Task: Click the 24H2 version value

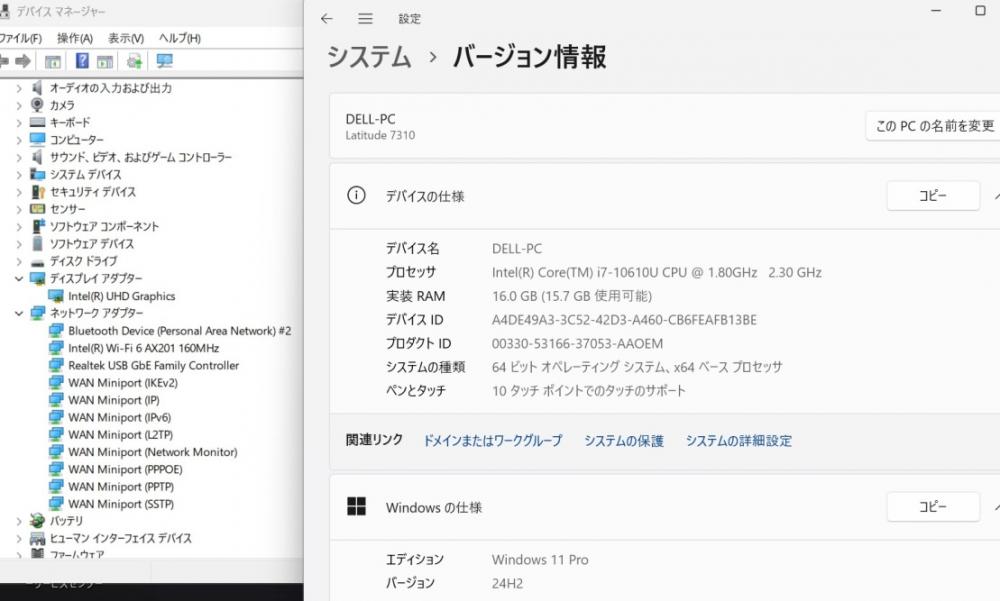Action: [x=507, y=583]
